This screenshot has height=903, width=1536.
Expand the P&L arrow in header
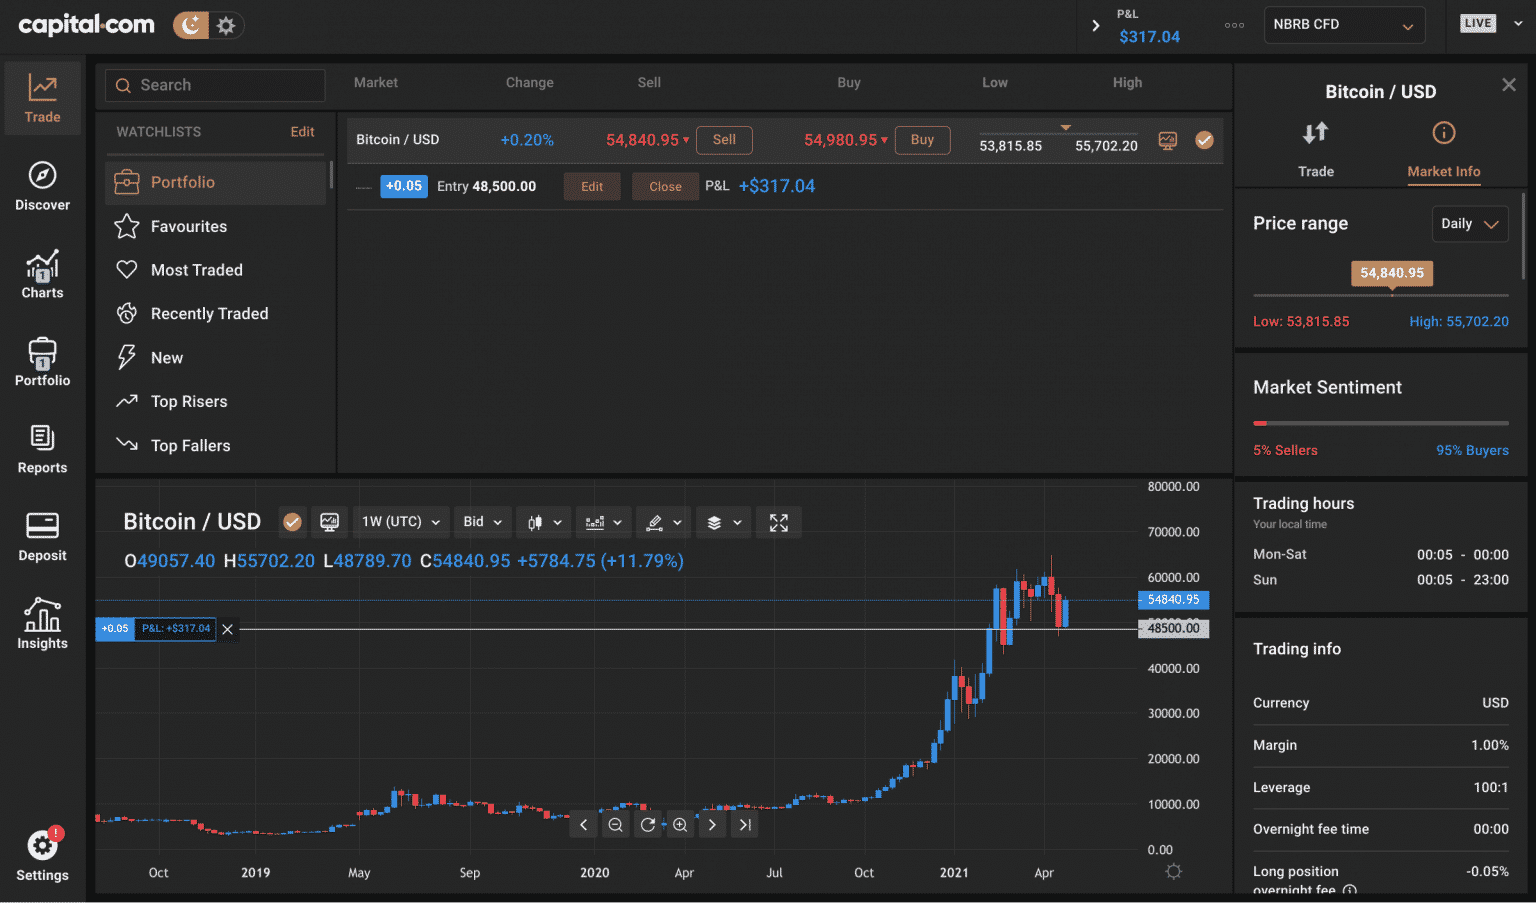pos(1096,26)
